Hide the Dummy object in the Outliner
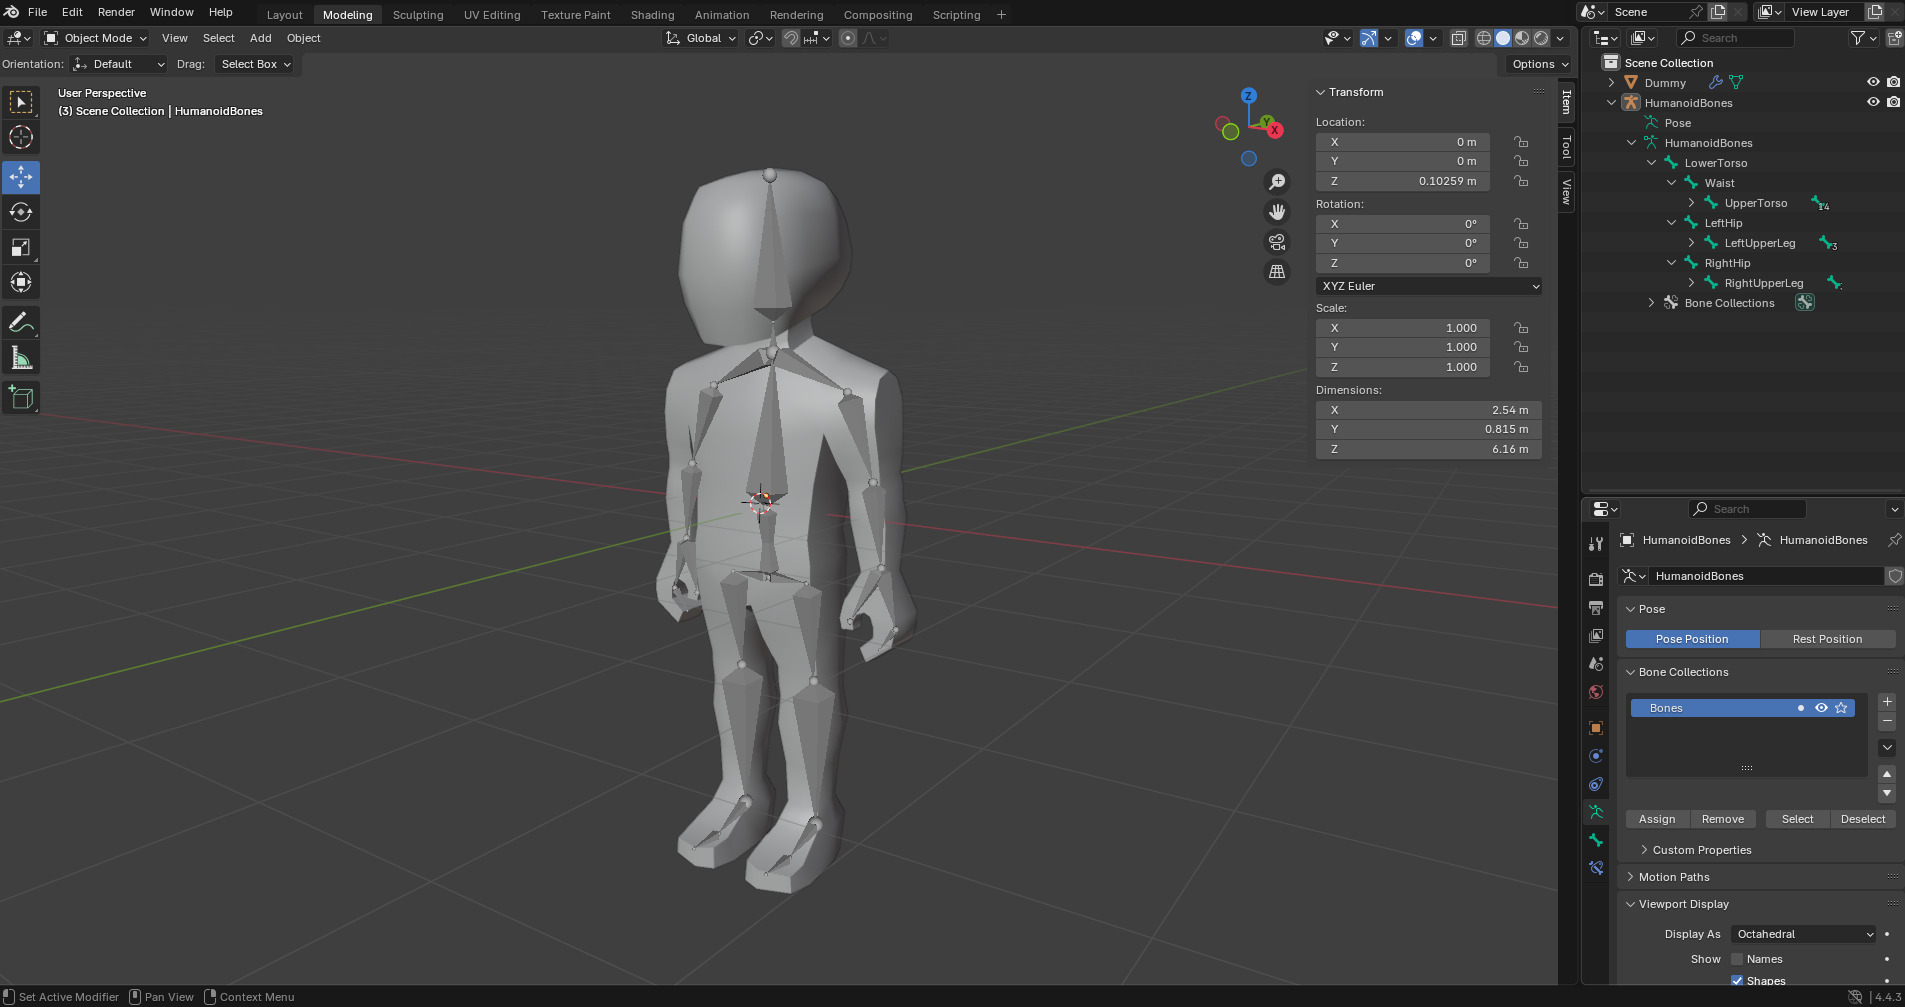This screenshot has width=1905, height=1007. pyautogui.click(x=1872, y=82)
